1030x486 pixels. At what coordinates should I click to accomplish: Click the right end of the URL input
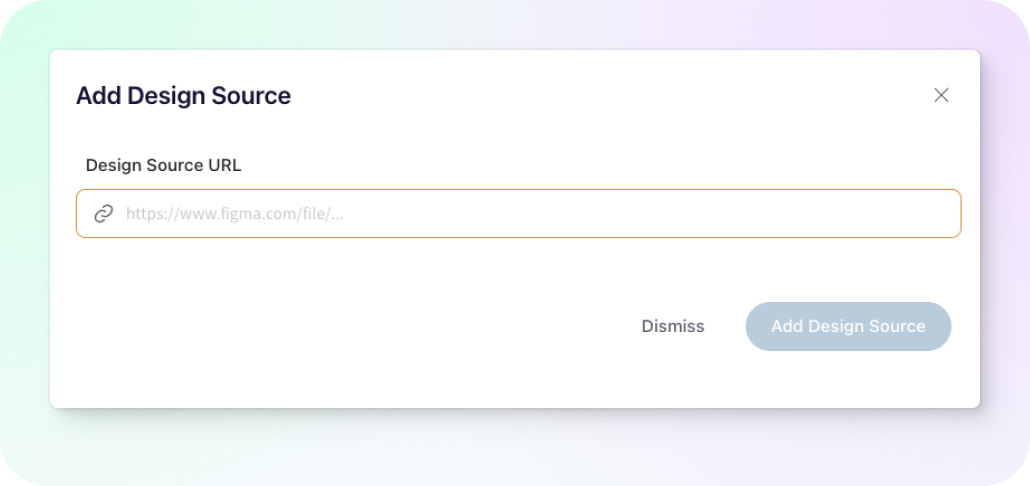(920, 213)
